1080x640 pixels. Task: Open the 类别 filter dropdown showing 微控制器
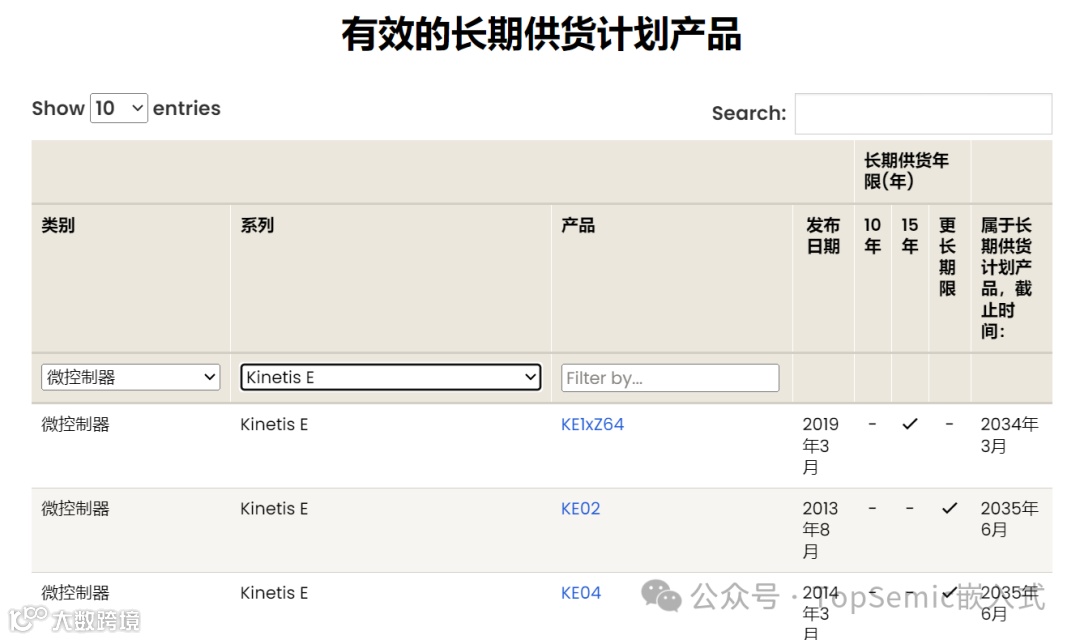[131, 378]
